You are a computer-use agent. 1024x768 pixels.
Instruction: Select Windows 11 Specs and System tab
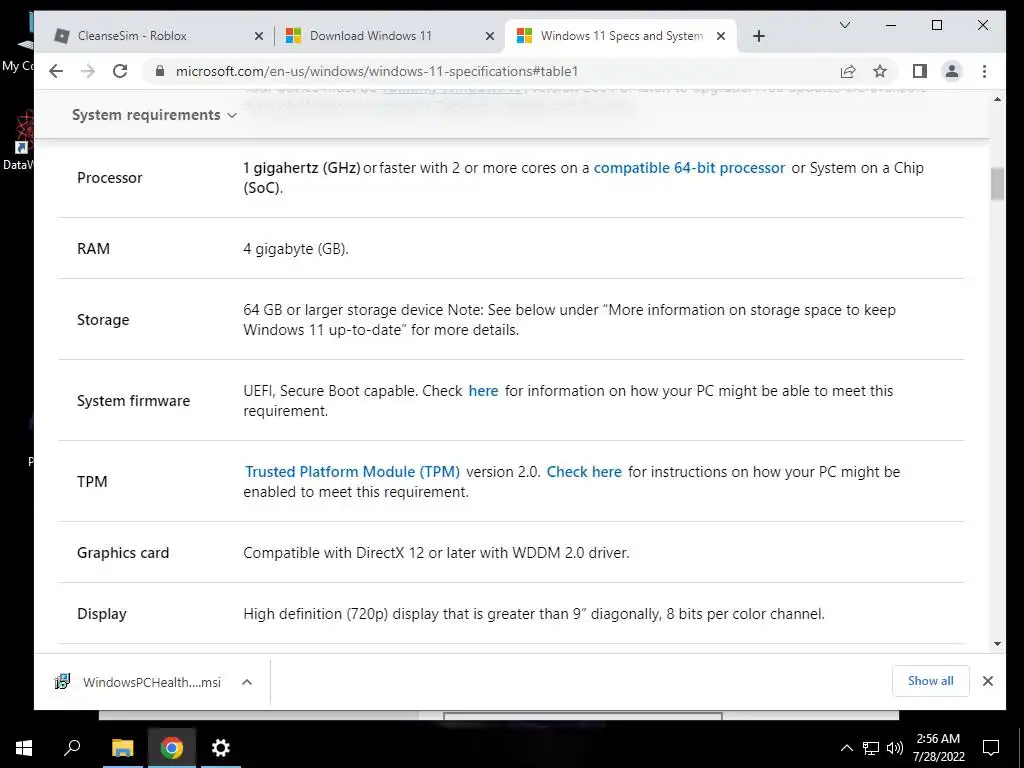tap(620, 36)
